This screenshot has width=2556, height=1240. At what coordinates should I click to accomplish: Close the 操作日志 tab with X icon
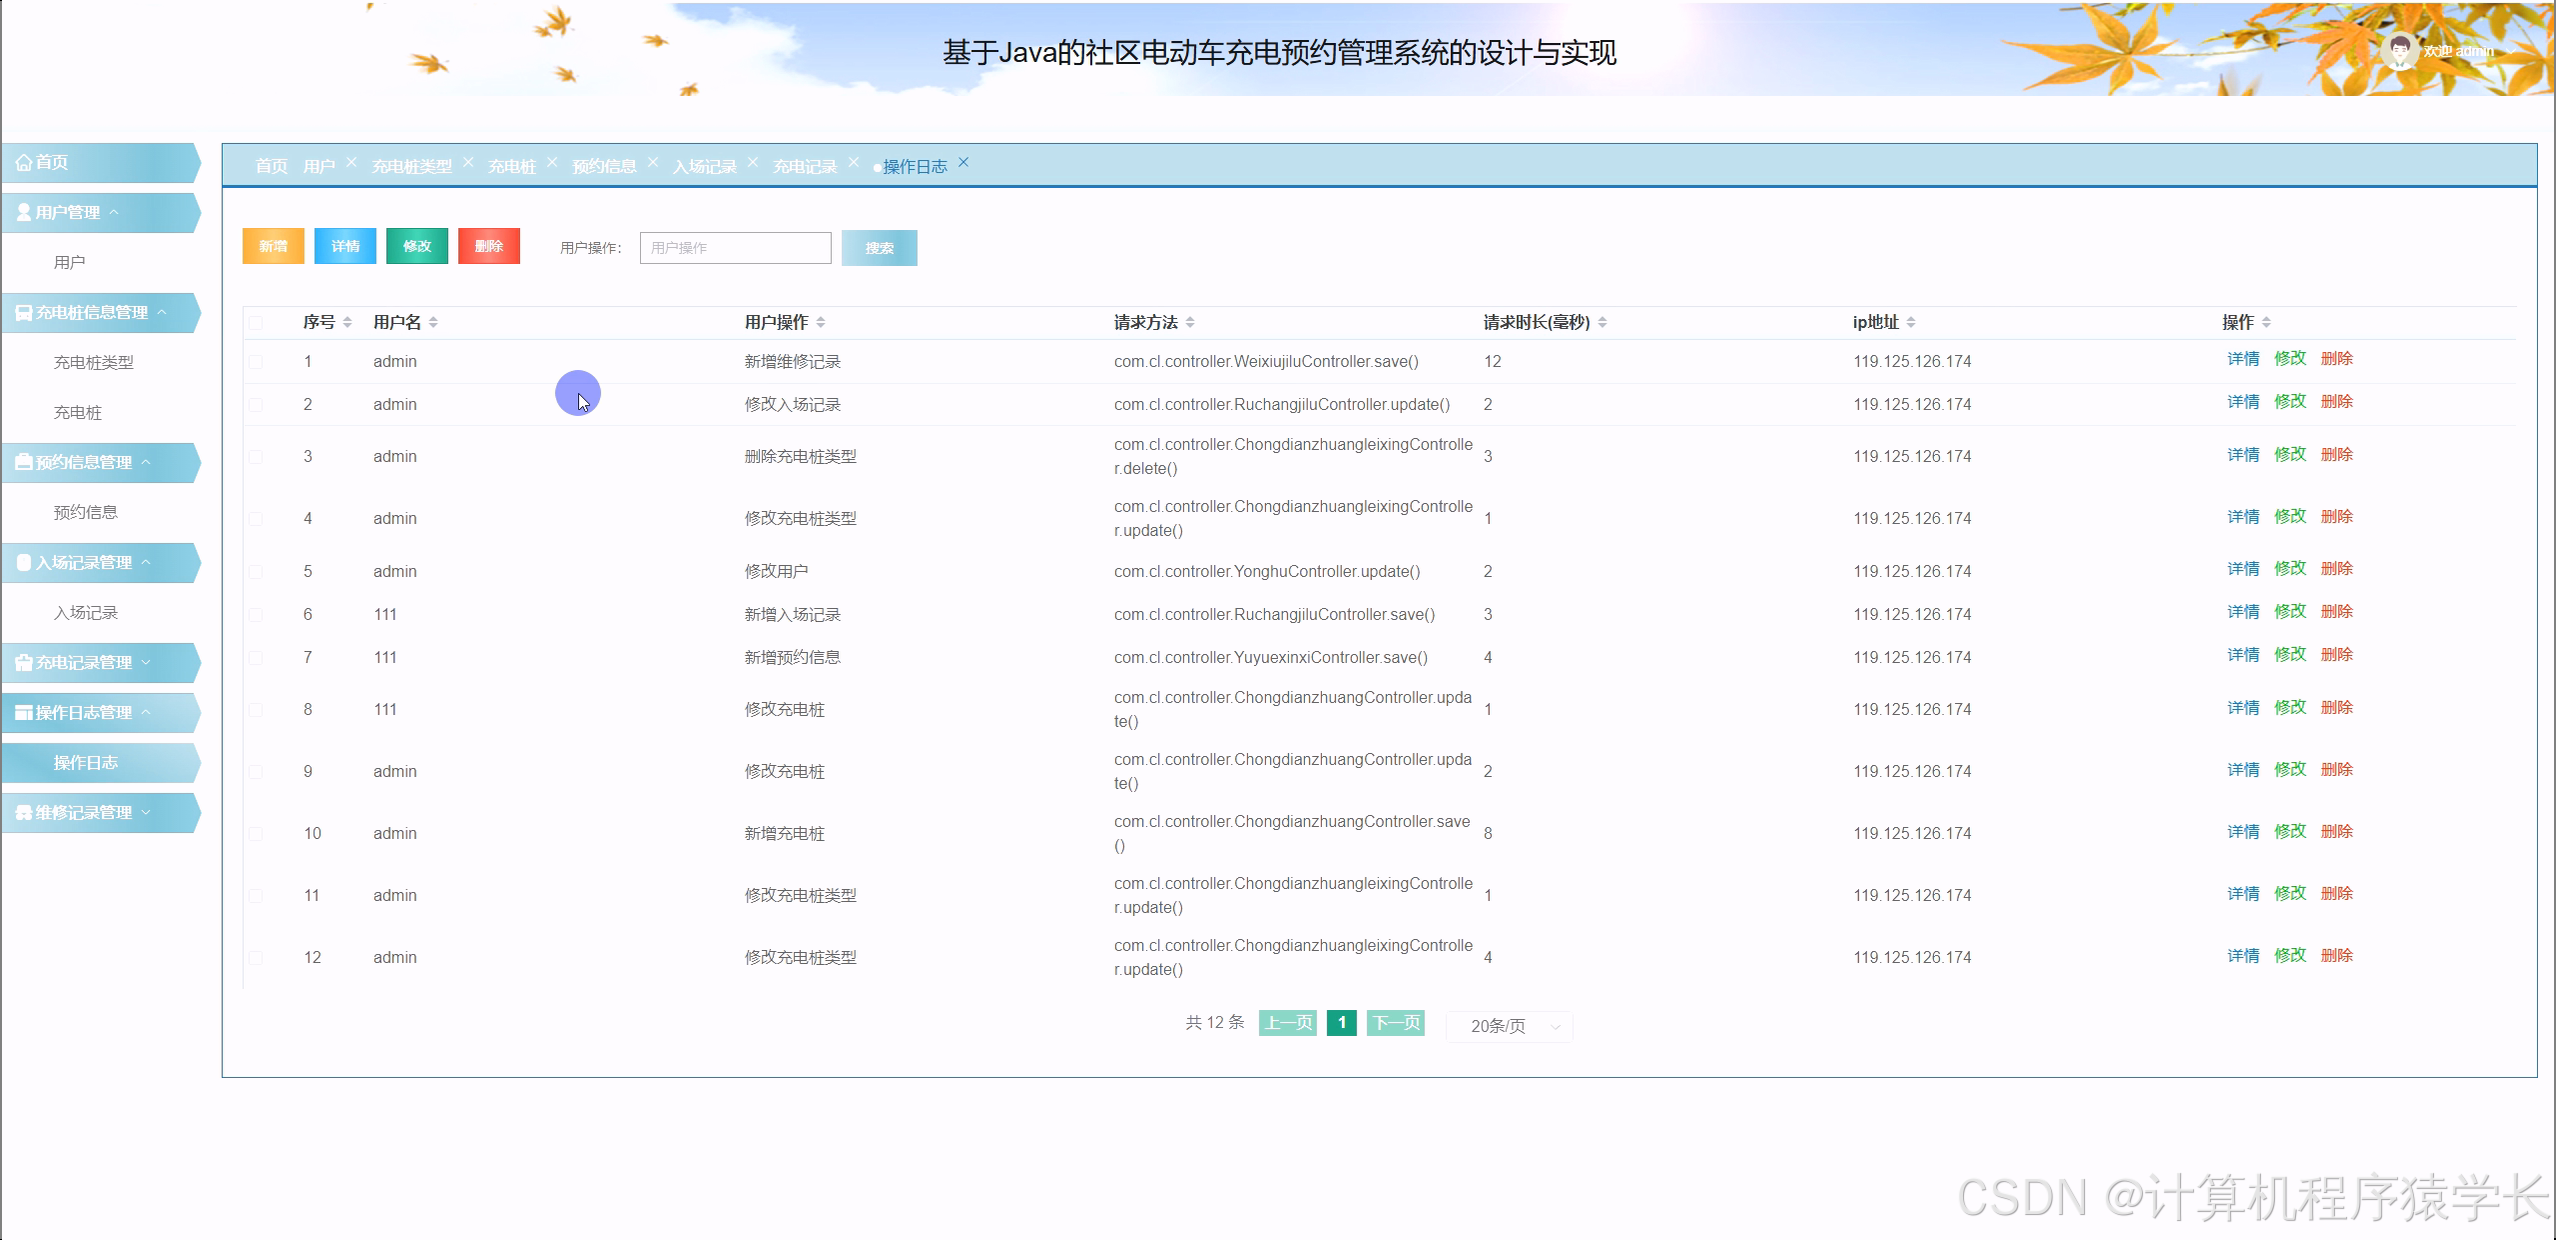963,162
